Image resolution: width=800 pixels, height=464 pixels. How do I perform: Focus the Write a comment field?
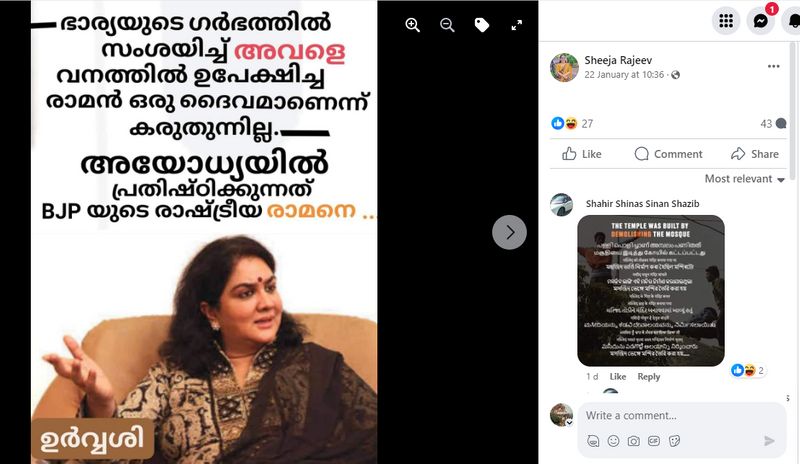click(682, 416)
